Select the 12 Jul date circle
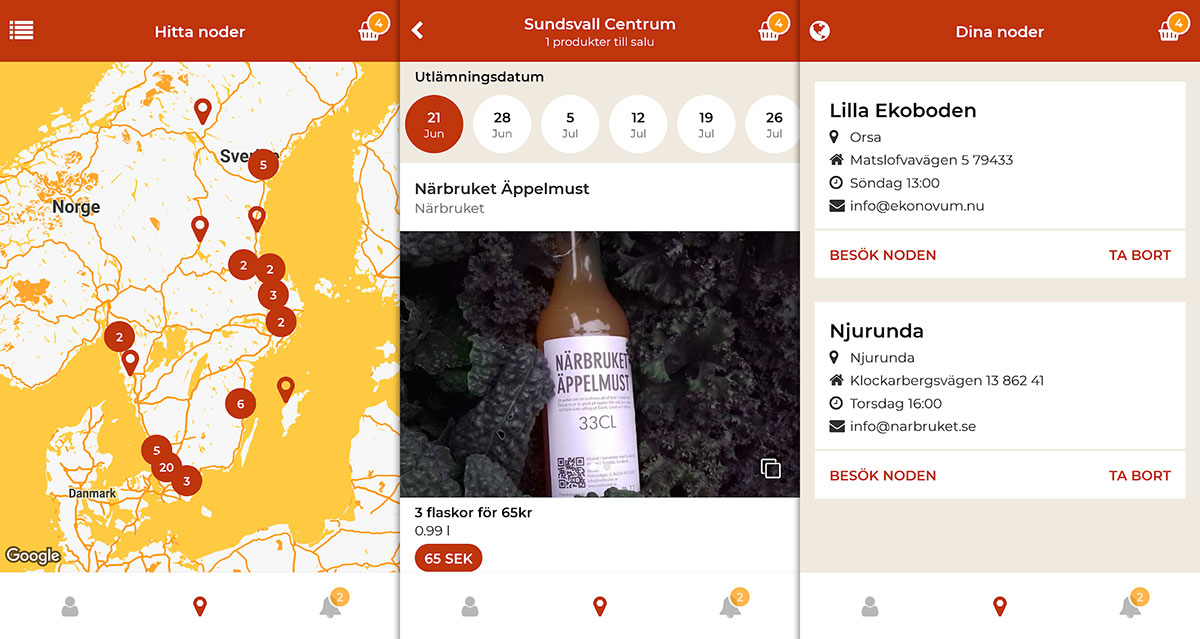Viewport: 1200px width, 639px height. pos(638,124)
